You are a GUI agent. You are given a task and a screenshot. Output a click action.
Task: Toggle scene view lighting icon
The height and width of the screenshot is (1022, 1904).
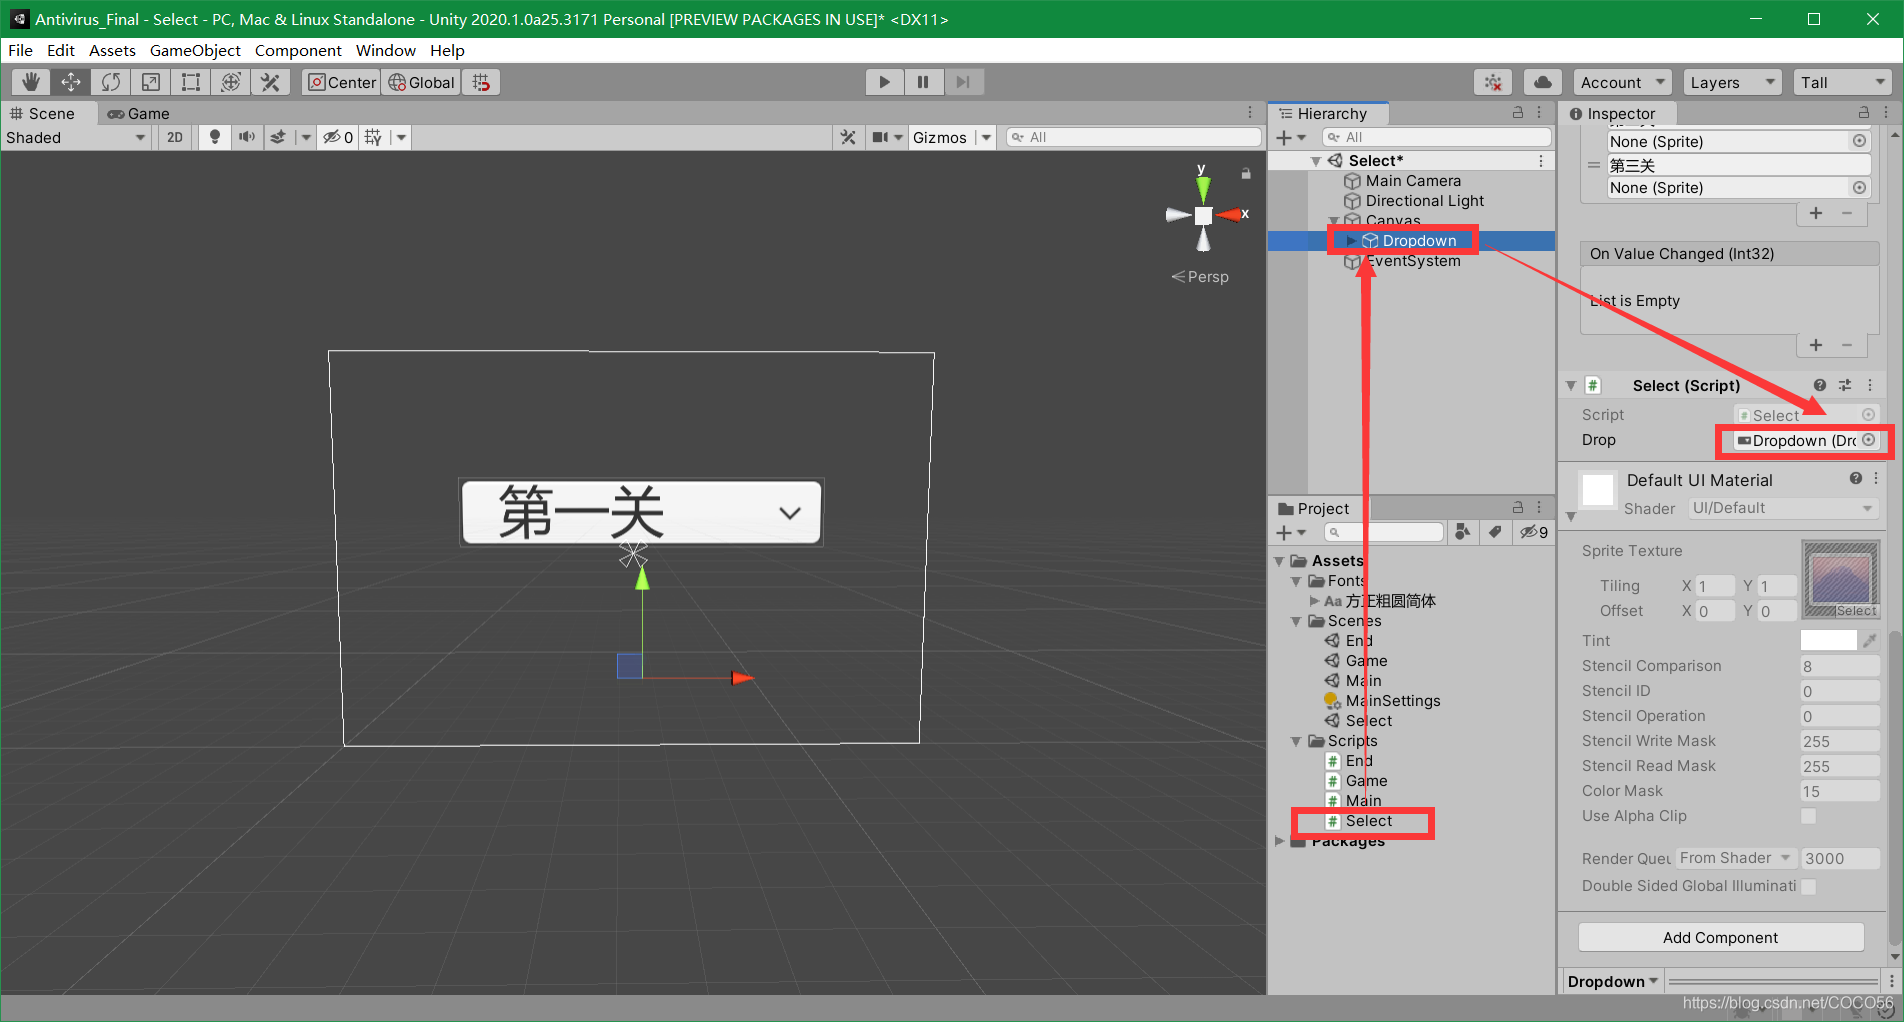[x=214, y=137]
